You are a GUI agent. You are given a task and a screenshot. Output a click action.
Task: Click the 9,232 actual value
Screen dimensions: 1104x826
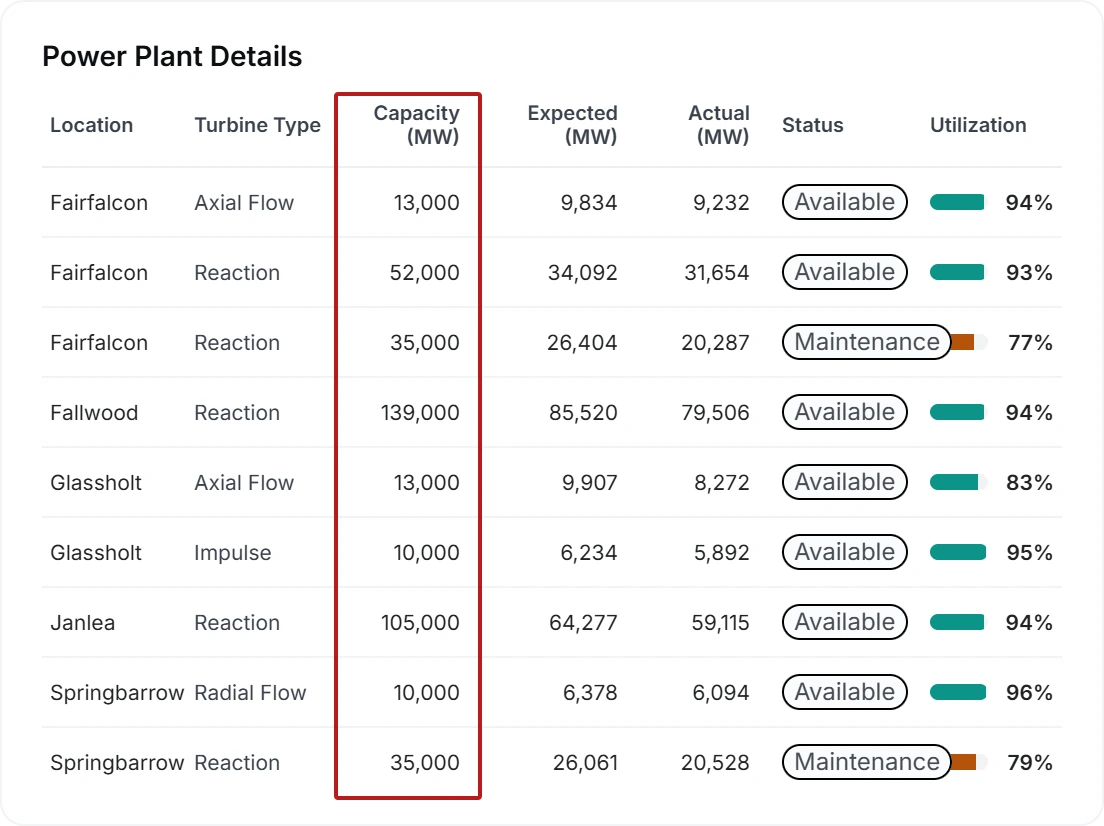tap(721, 203)
